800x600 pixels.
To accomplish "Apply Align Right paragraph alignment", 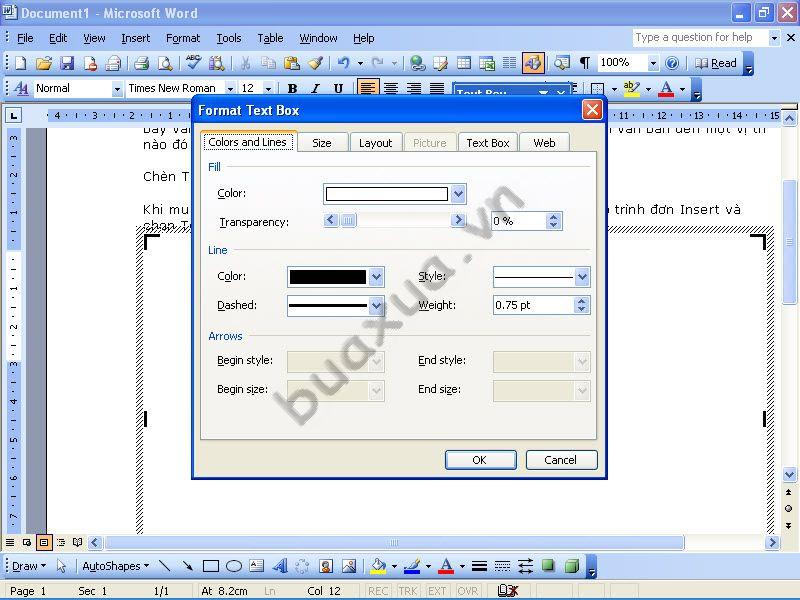I will click(x=414, y=88).
